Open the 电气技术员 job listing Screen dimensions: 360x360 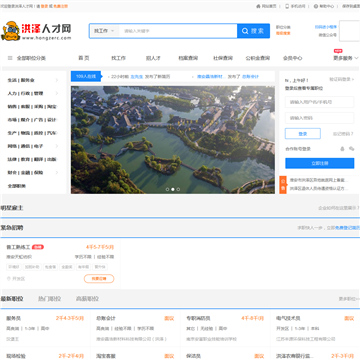[288, 318]
